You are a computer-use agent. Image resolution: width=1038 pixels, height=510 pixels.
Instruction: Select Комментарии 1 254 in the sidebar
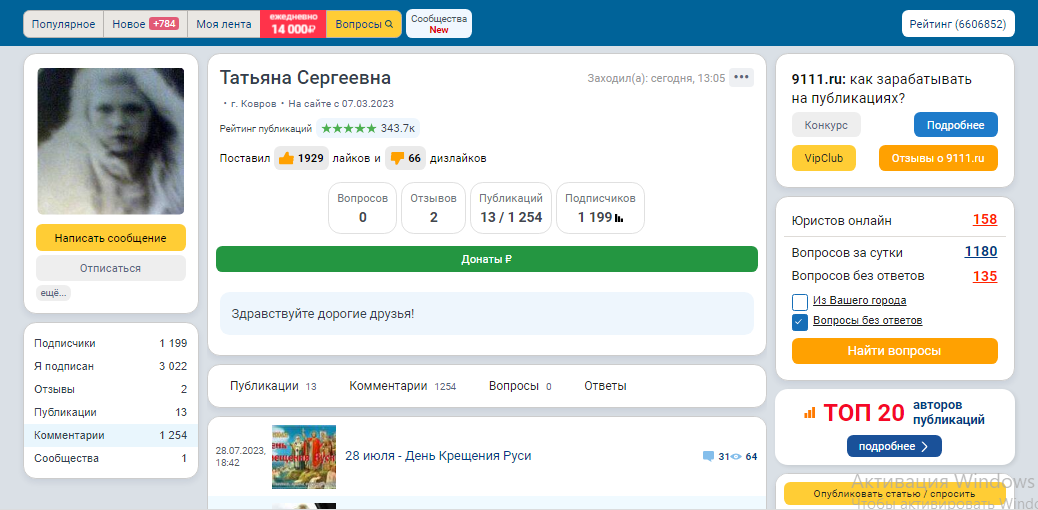(111, 435)
